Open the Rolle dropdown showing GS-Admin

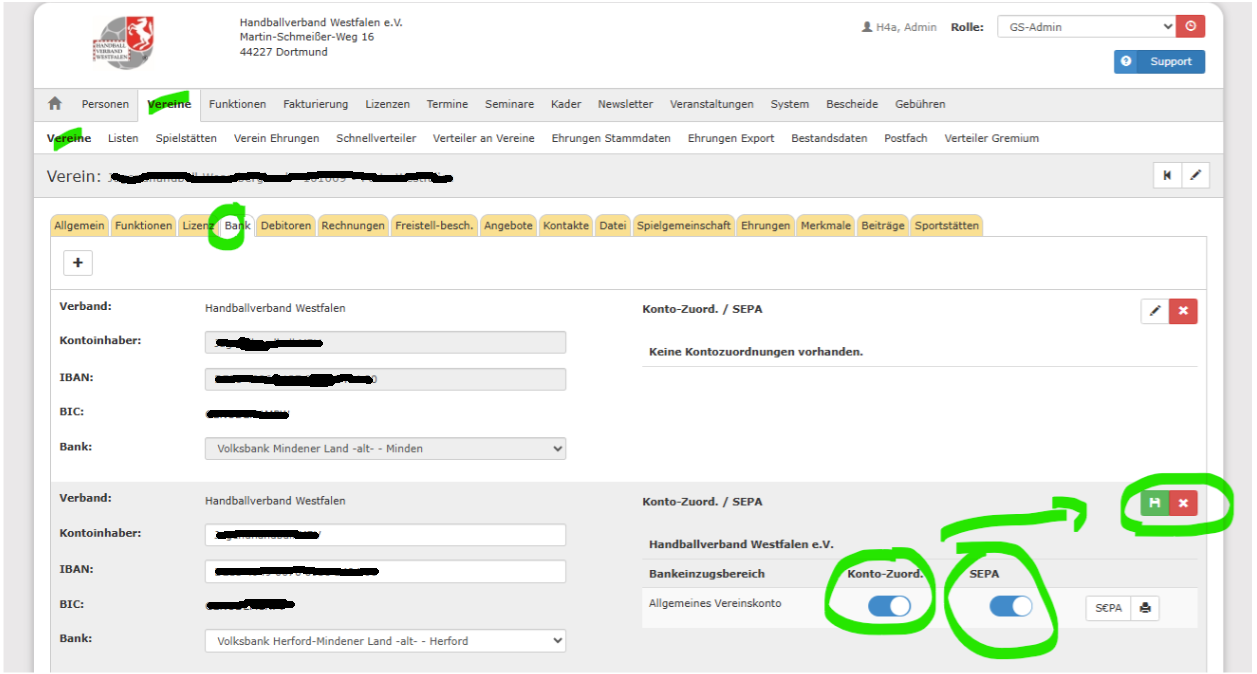1086,27
